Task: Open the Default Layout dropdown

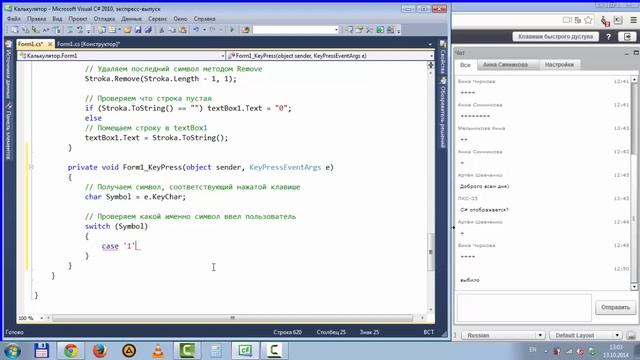Action: coord(586,335)
